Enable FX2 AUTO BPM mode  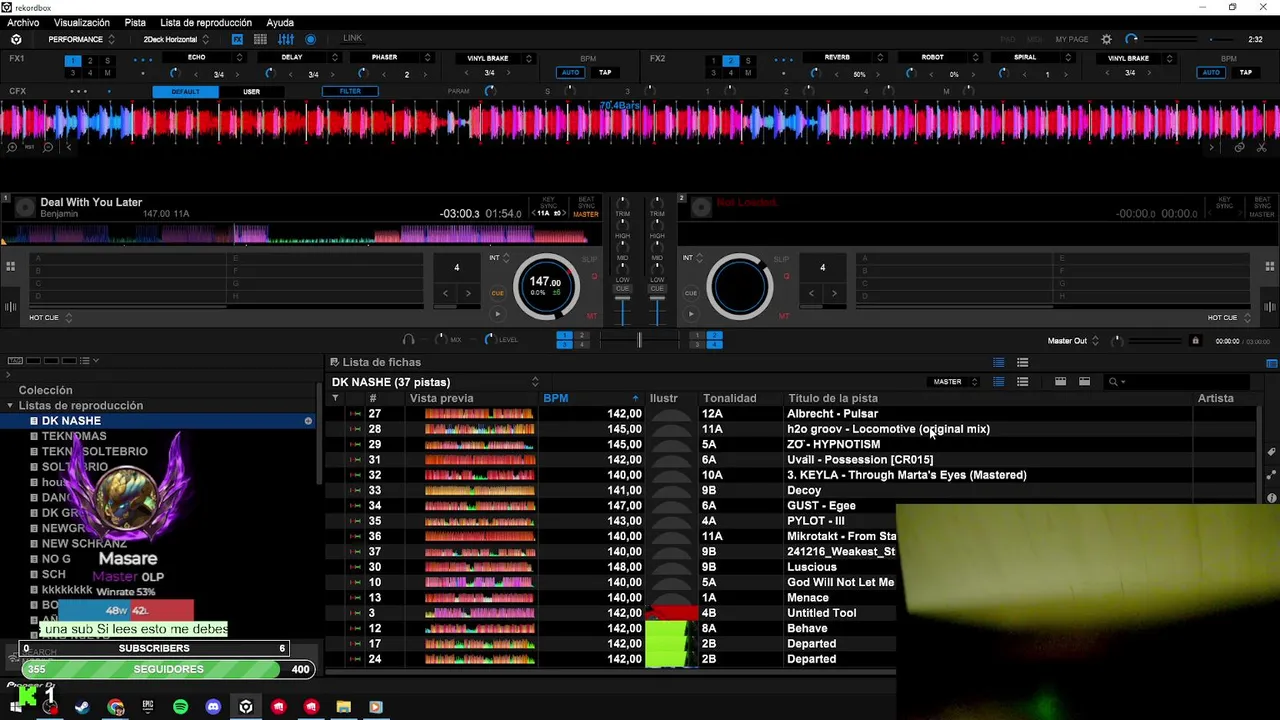point(1211,72)
